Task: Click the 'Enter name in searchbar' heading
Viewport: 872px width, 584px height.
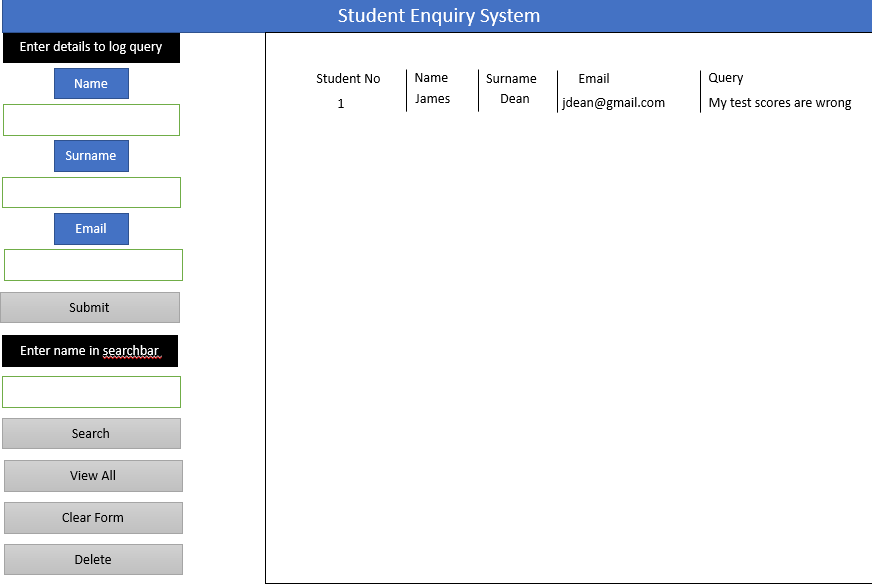Action: [90, 351]
